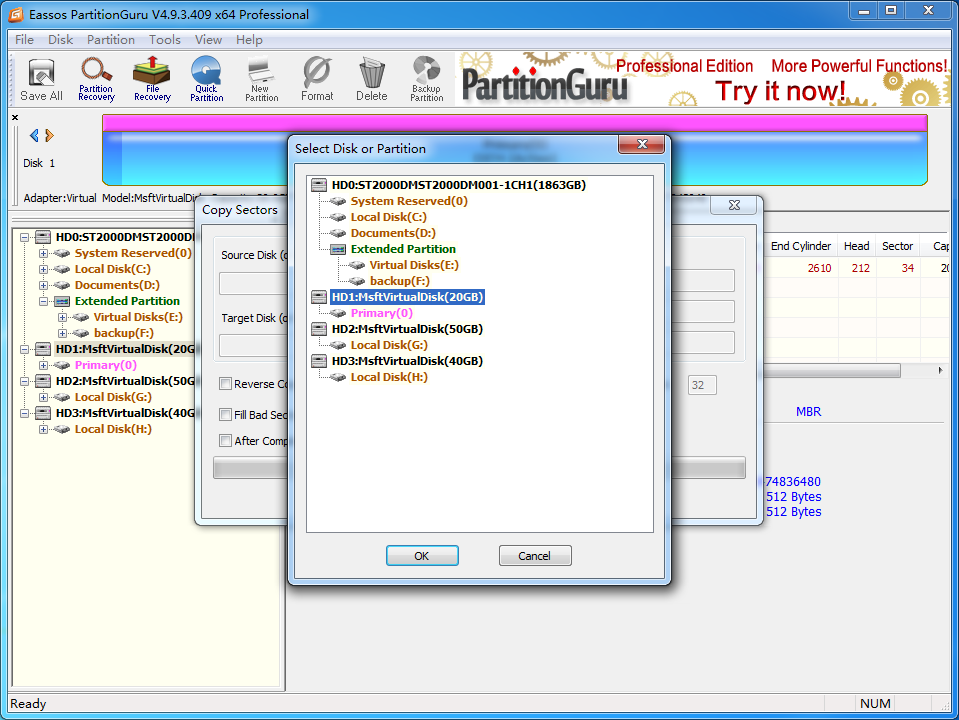Click the HD1 disk icon in the dialog tree

click(319, 297)
